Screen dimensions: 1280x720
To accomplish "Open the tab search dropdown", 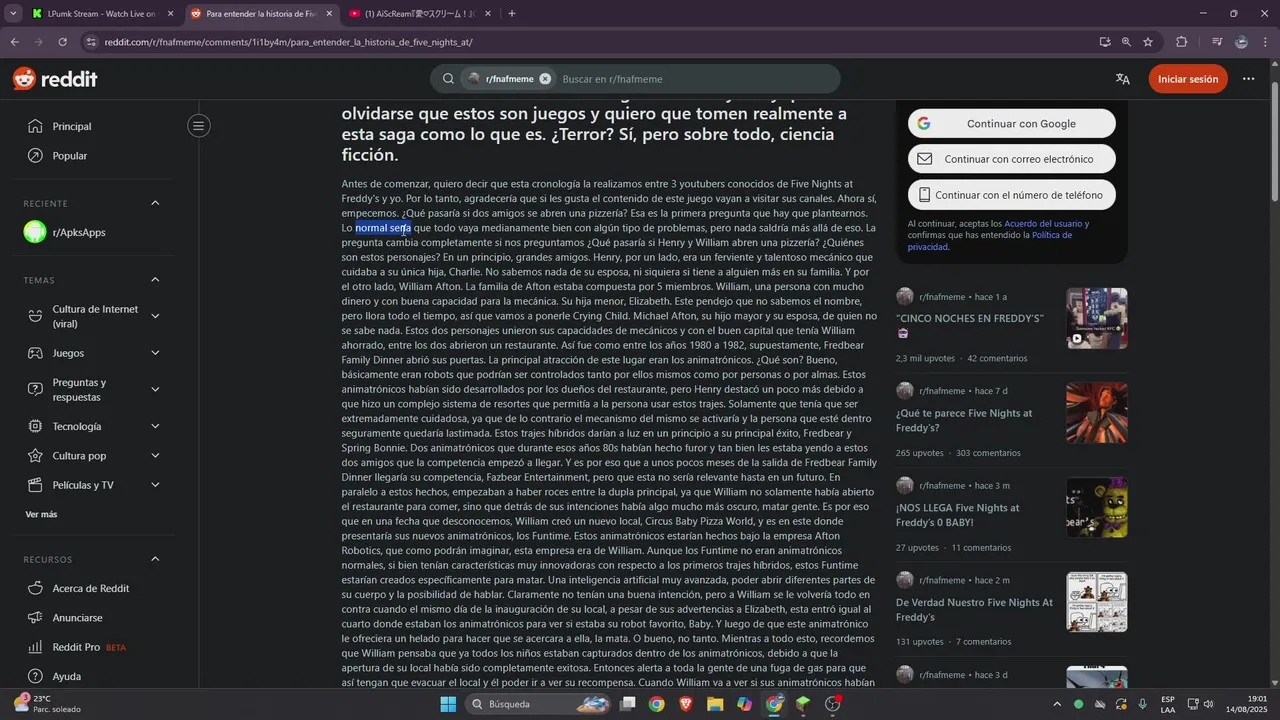I will pos(12,14).
